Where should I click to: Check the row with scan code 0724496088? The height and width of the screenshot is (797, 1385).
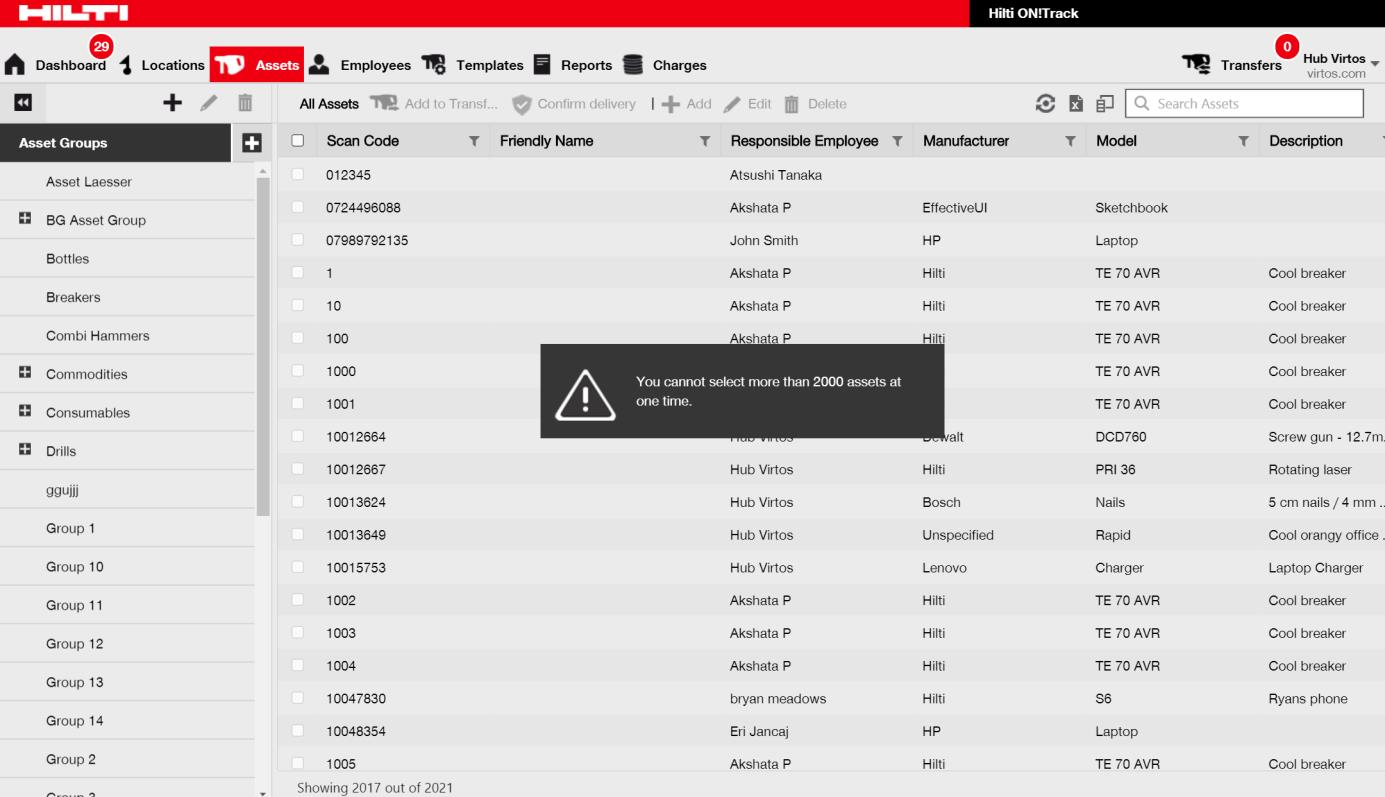(297, 208)
